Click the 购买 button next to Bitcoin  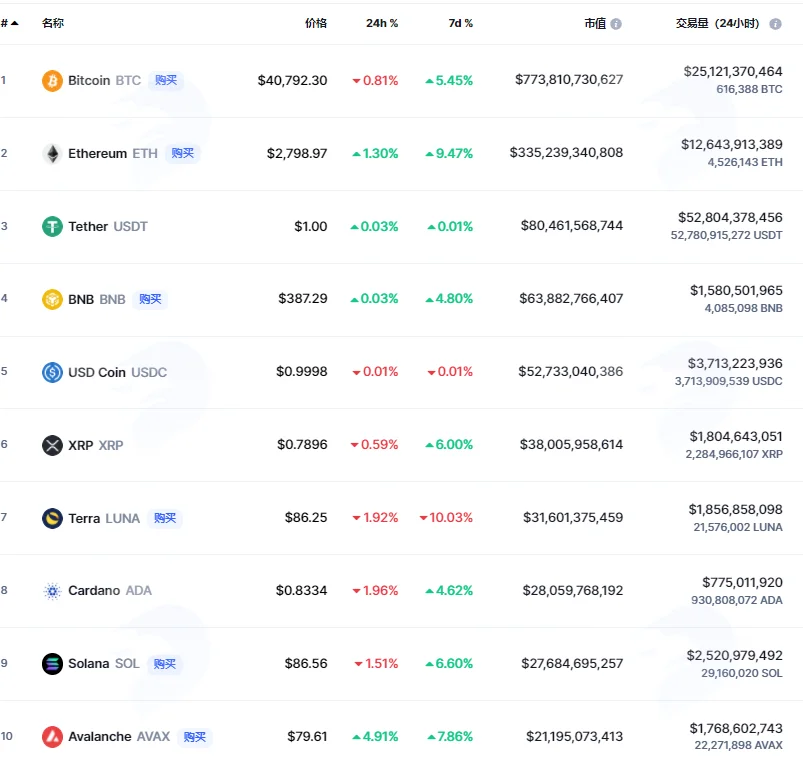click(x=166, y=80)
